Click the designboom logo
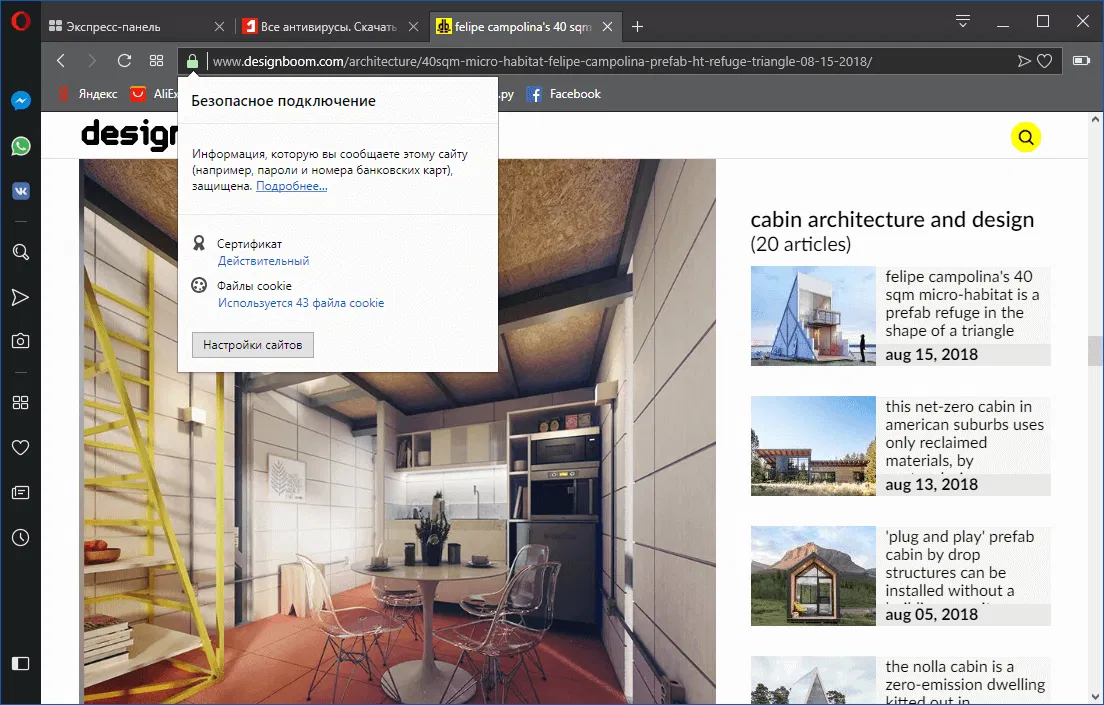The width and height of the screenshot is (1104, 705). 129,134
